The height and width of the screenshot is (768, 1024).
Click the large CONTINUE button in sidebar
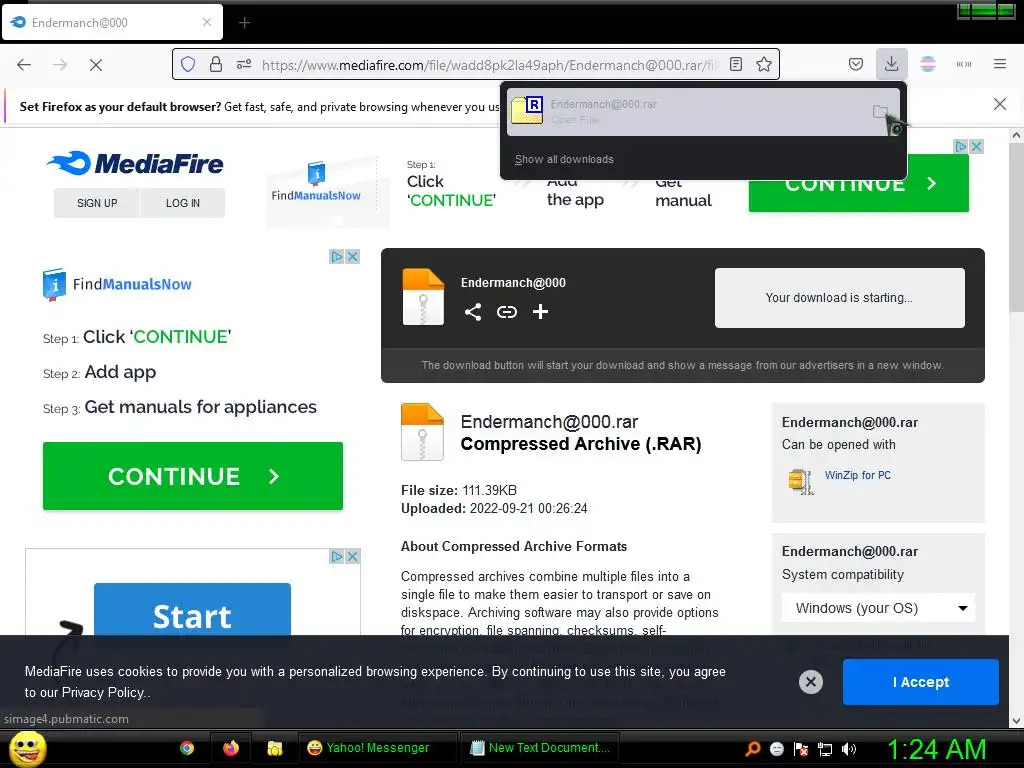click(193, 476)
